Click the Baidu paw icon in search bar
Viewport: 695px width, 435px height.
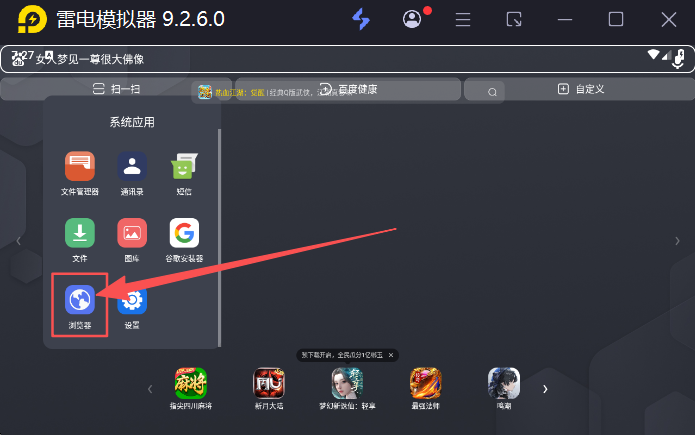click(18, 59)
